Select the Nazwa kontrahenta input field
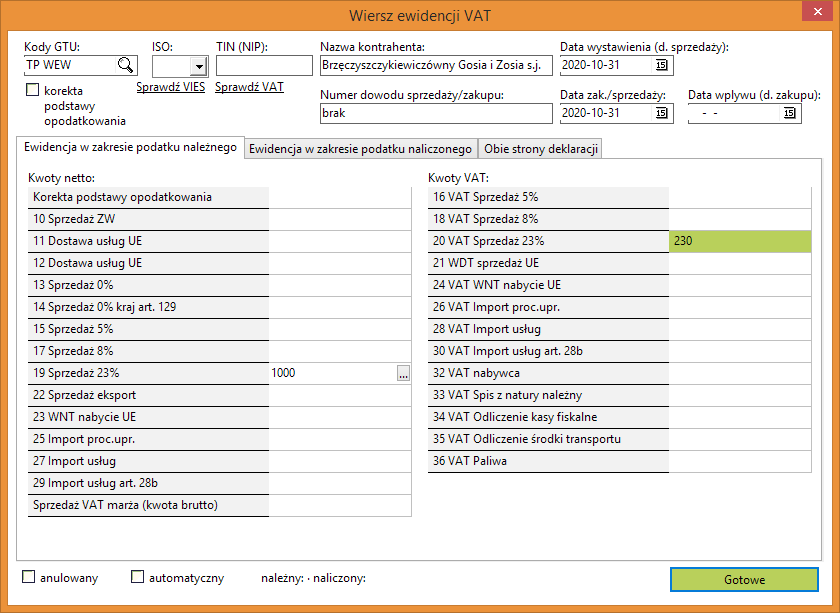Screen dimensions: 840x613 pos(436,65)
